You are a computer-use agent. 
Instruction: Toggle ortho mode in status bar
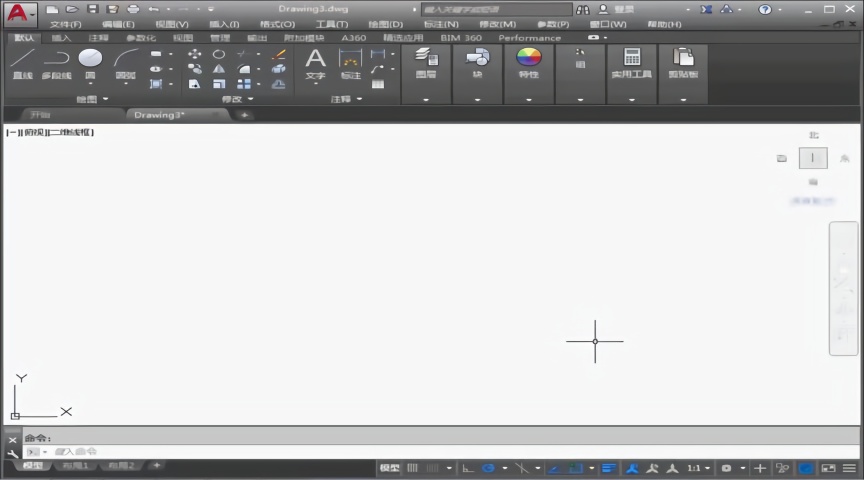[467, 468]
